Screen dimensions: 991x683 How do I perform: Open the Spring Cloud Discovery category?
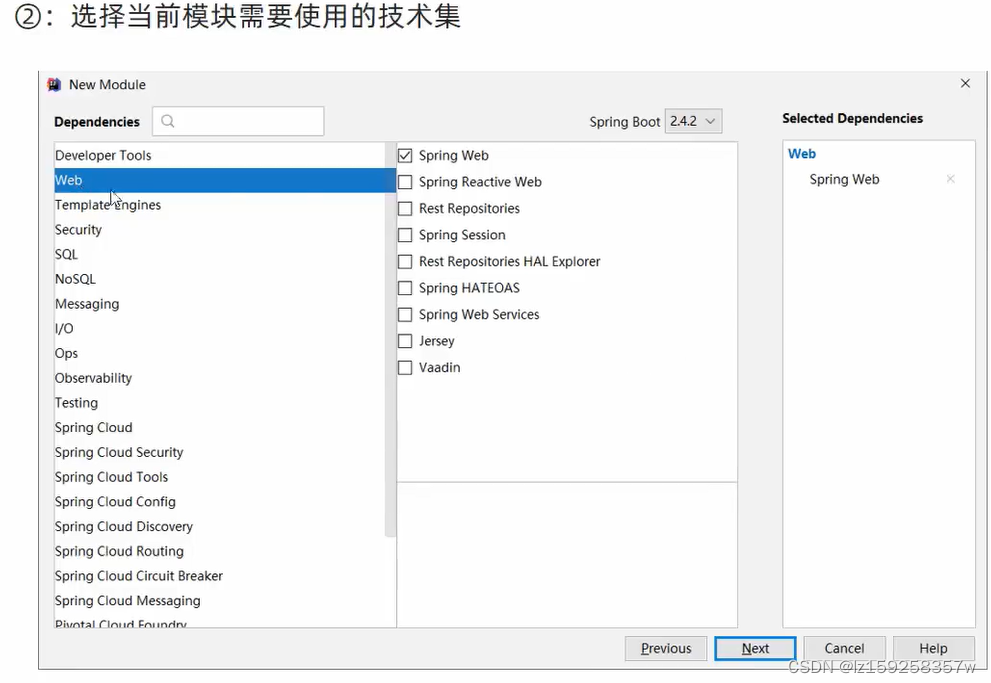[x=124, y=526]
